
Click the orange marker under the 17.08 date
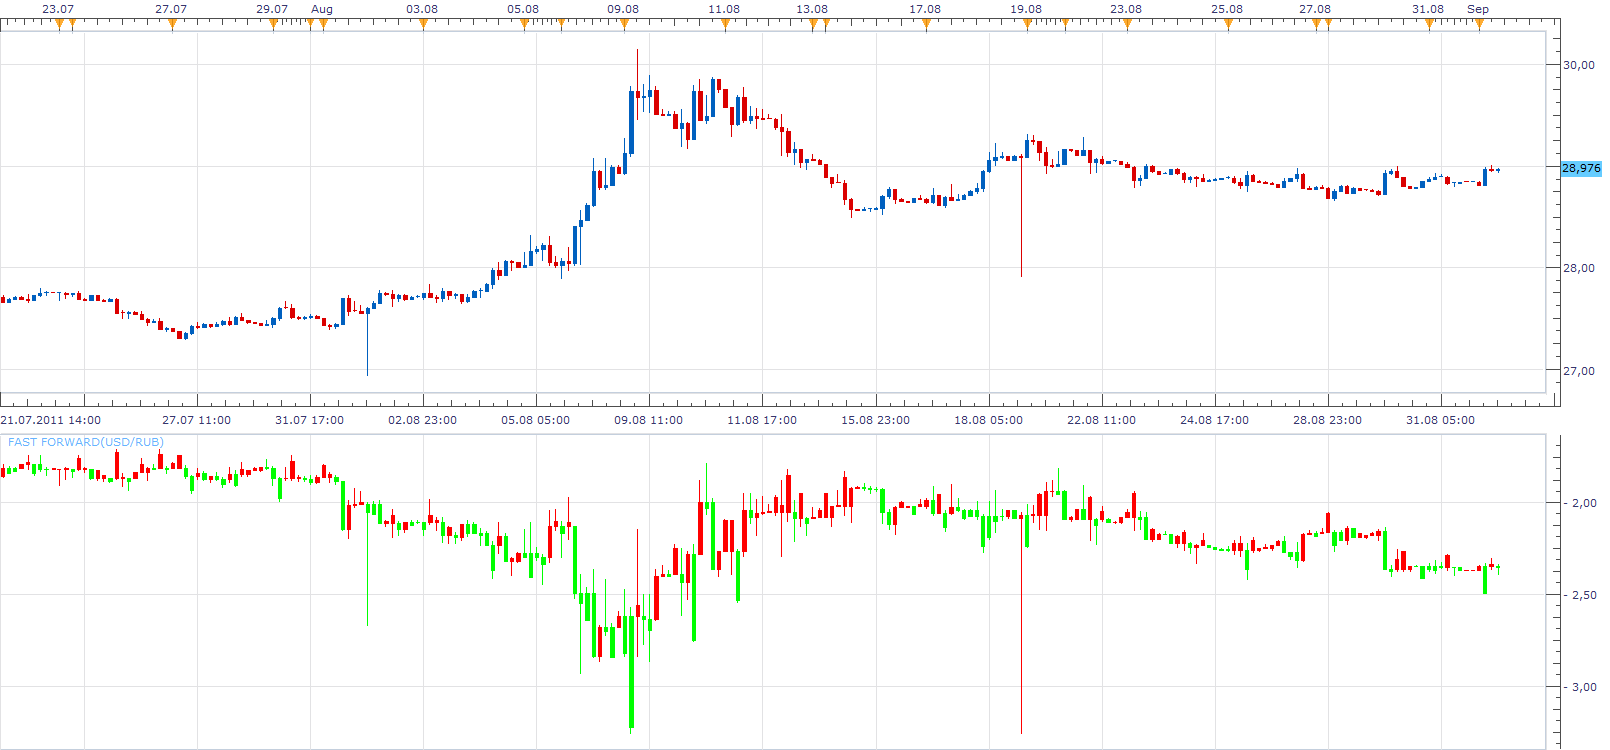[926, 24]
